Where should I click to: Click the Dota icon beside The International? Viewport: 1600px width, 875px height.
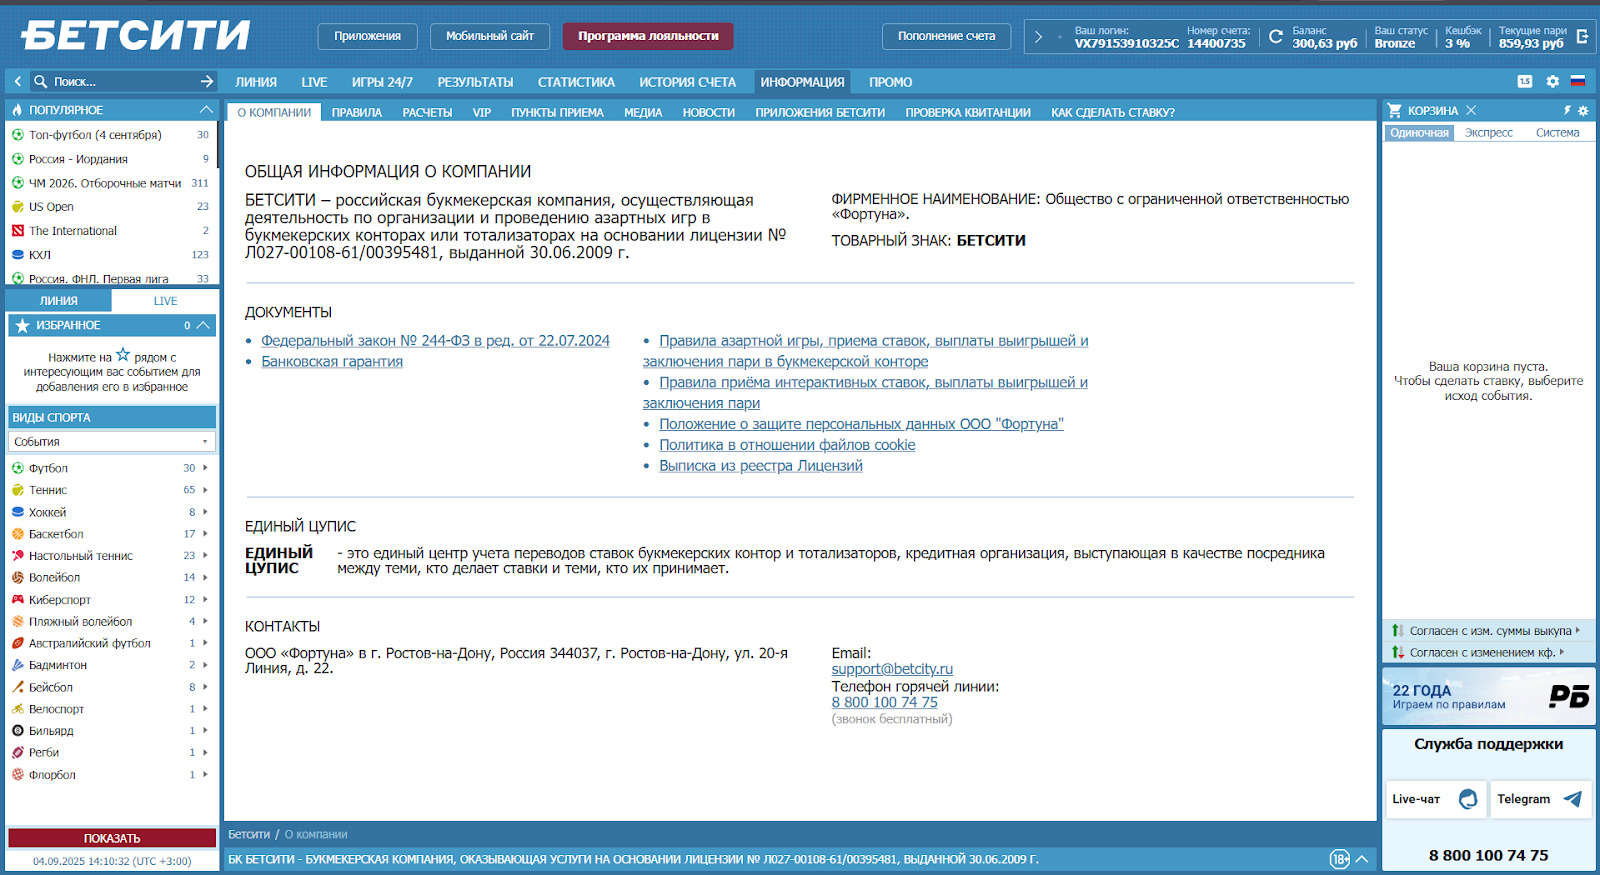coord(18,231)
